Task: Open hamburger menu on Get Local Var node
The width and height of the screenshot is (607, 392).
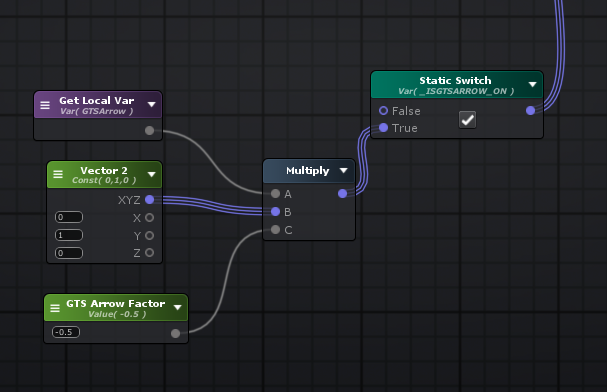Action: tap(45, 105)
